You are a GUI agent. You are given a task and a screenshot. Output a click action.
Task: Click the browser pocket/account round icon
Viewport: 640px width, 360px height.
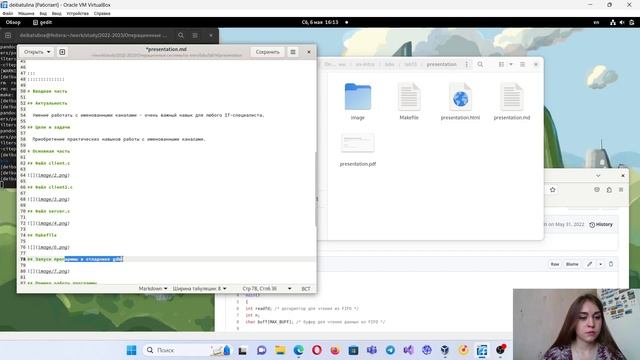point(597,190)
